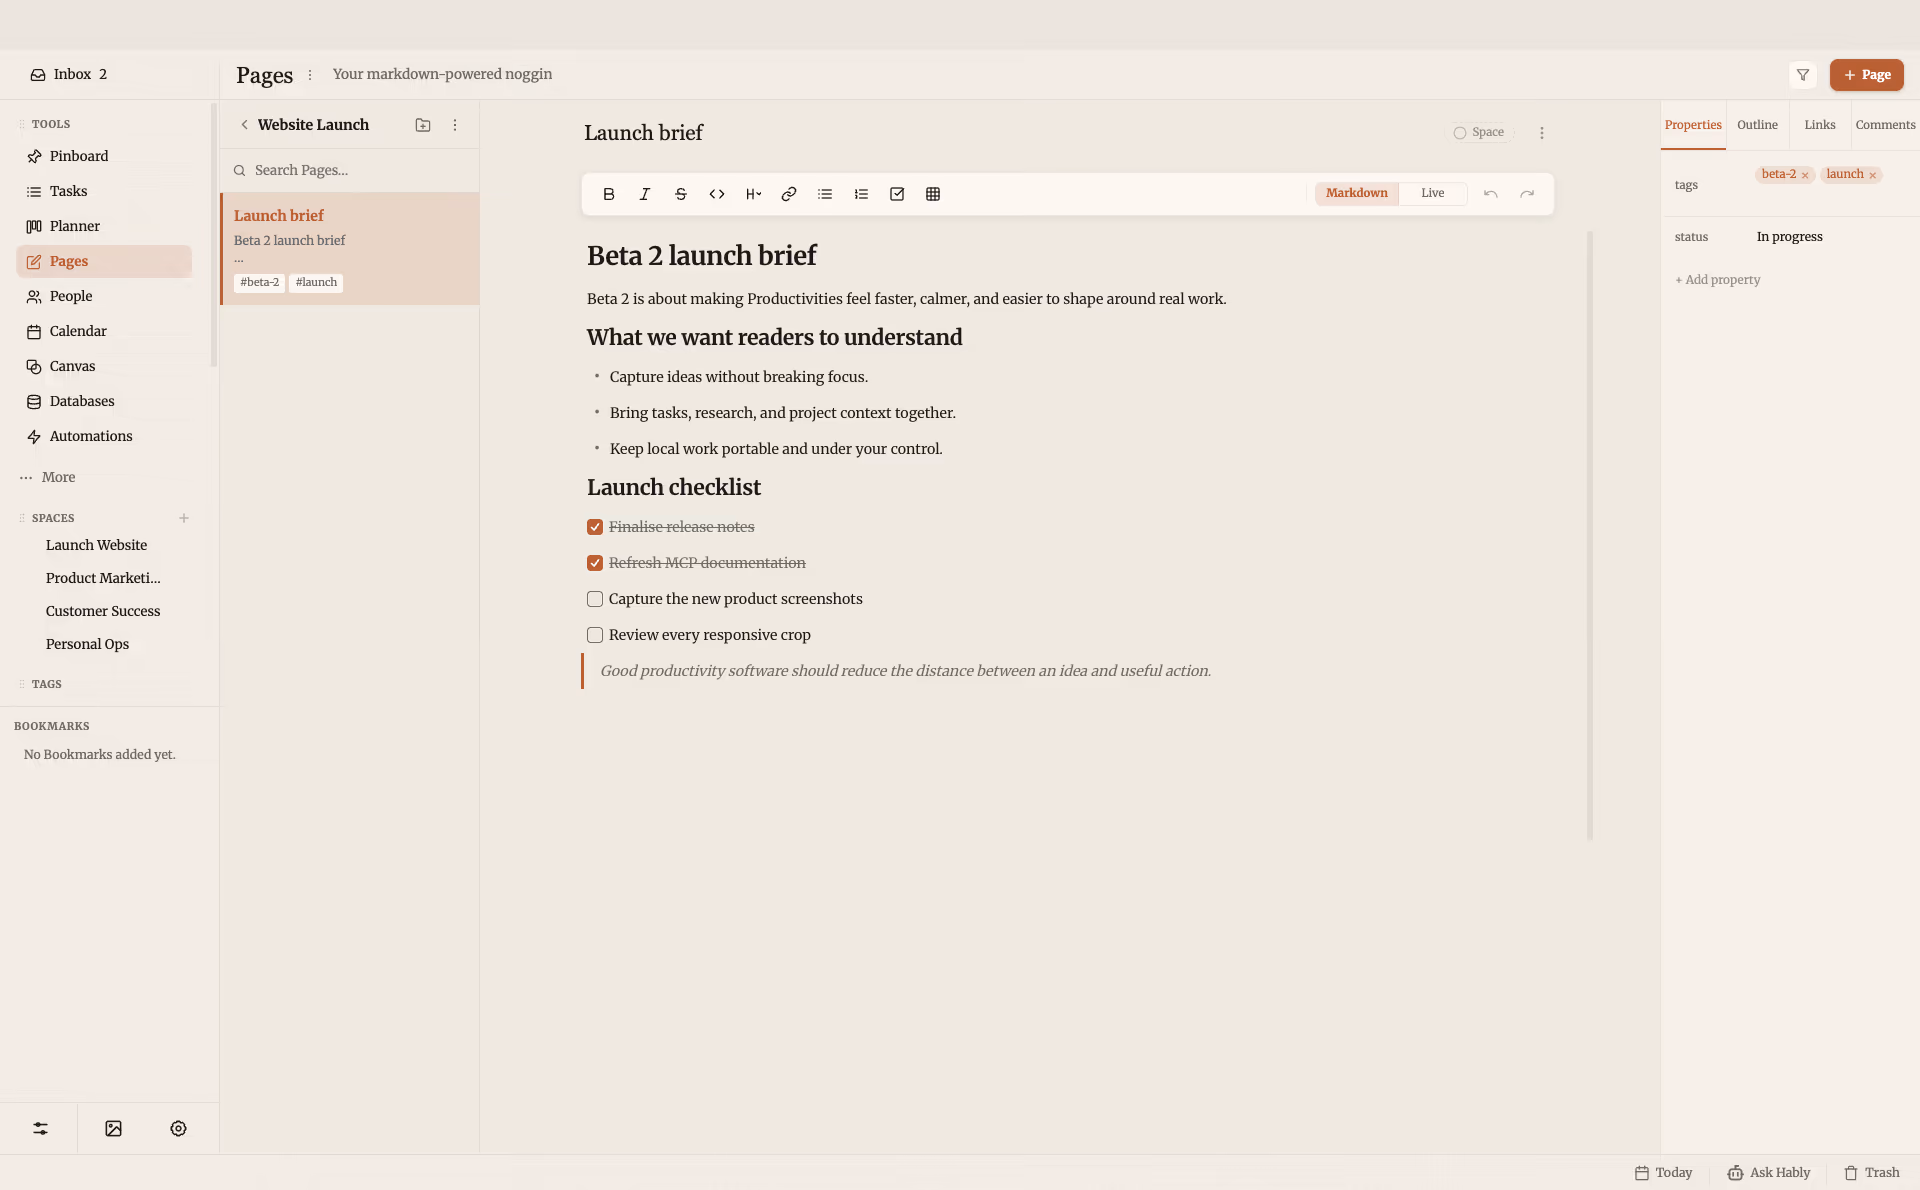
Task: Open Launch Website space
Action: tap(96, 545)
